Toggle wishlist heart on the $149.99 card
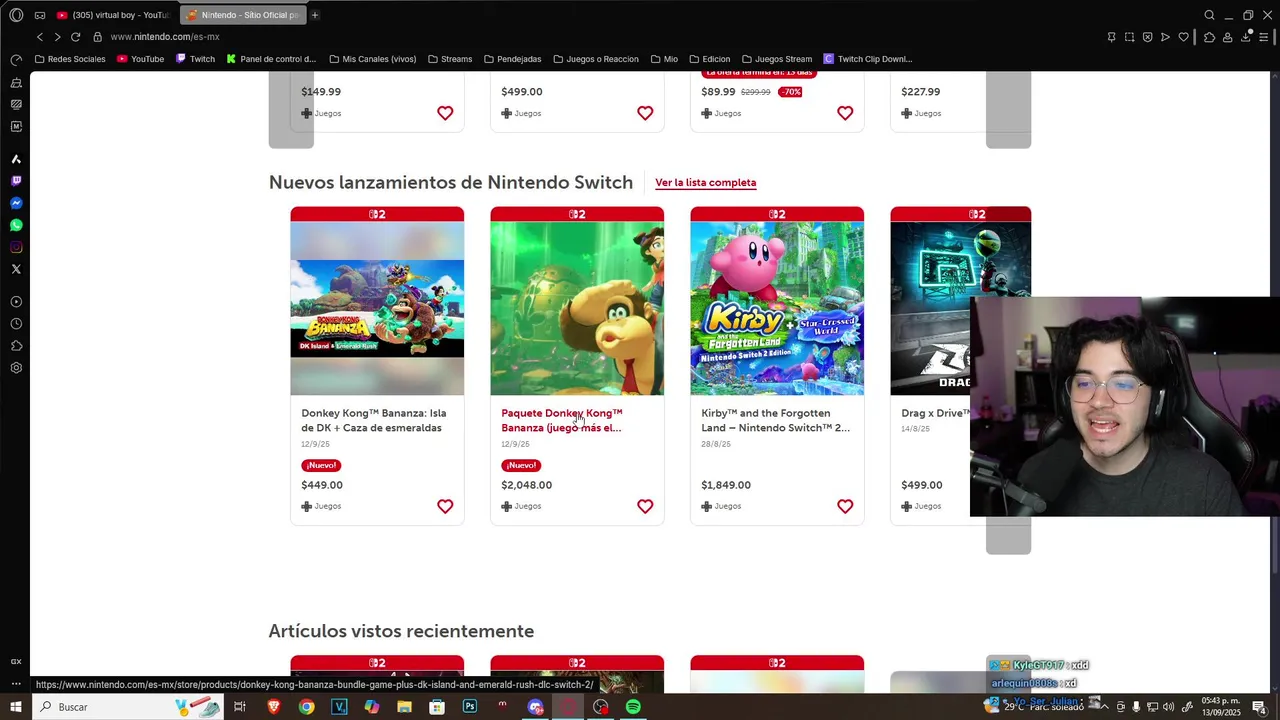This screenshot has height=720, width=1280. coord(445,114)
